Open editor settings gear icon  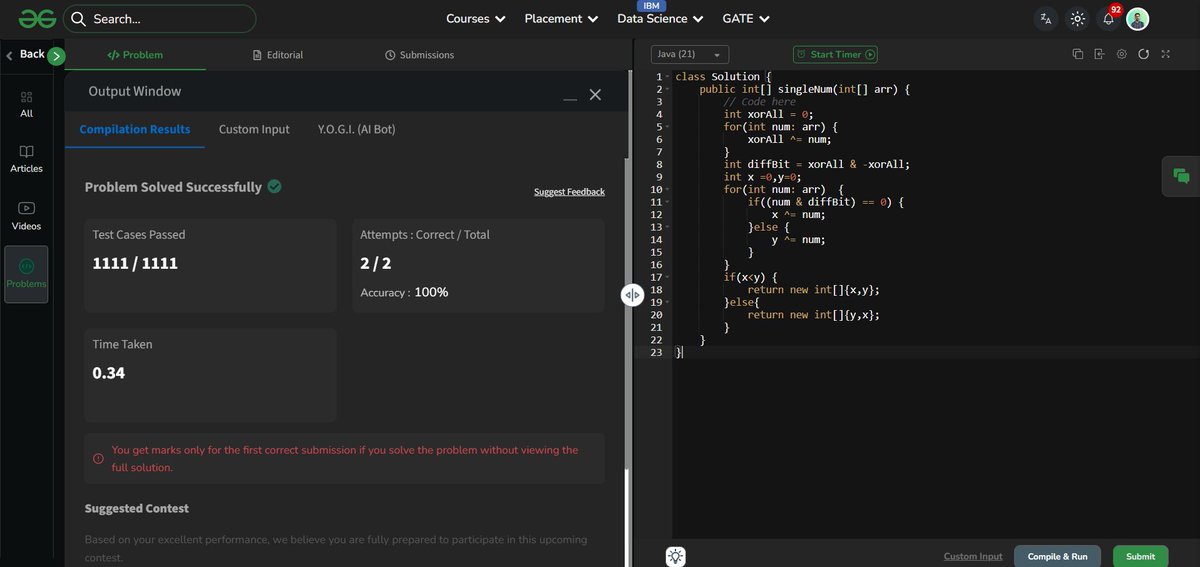[x=1122, y=54]
